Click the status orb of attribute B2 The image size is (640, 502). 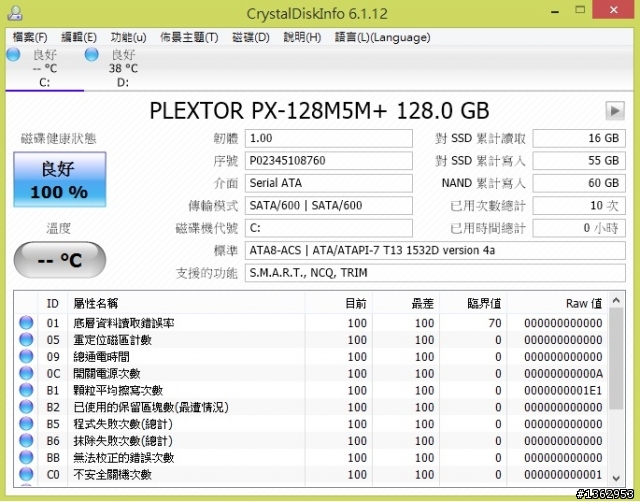click(x=26, y=407)
